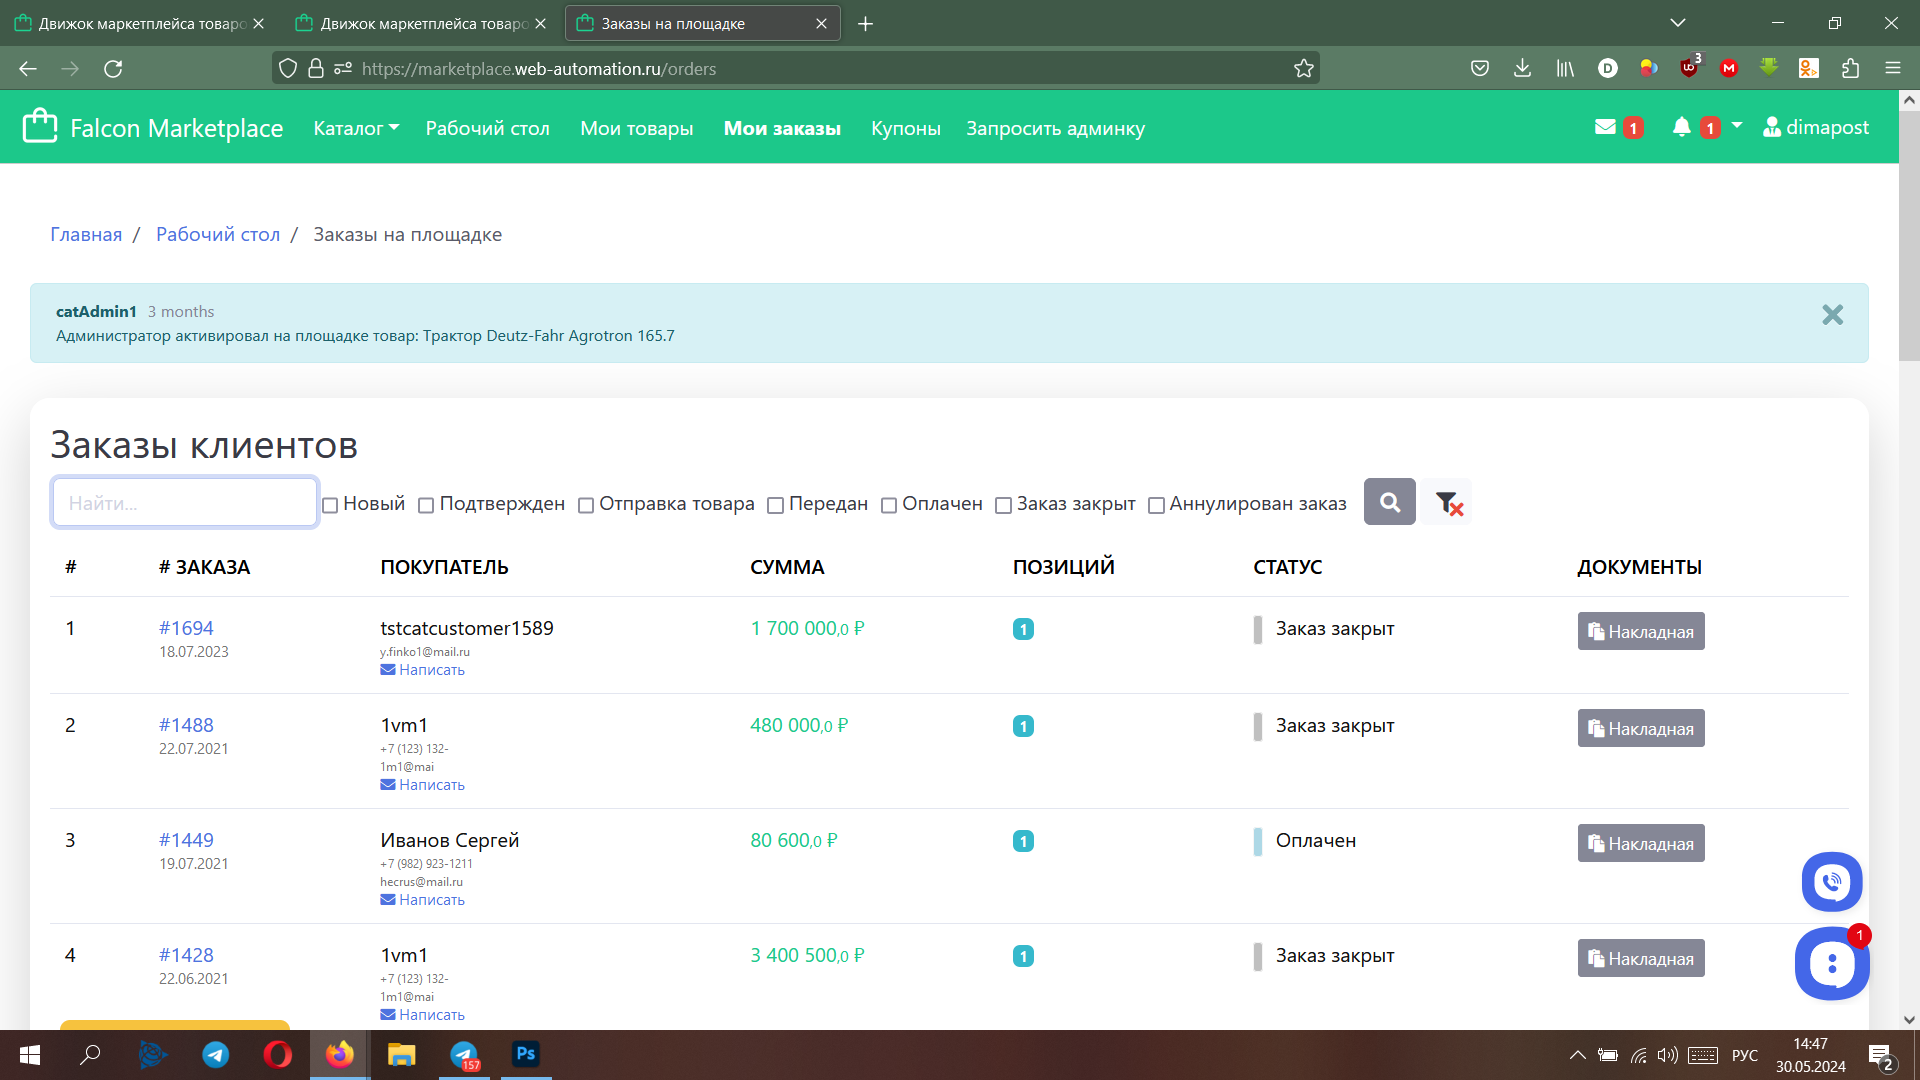This screenshot has width=1920, height=1080.
Task: Reset filters with the crossed funnel icon
Action: point(1446,501)
